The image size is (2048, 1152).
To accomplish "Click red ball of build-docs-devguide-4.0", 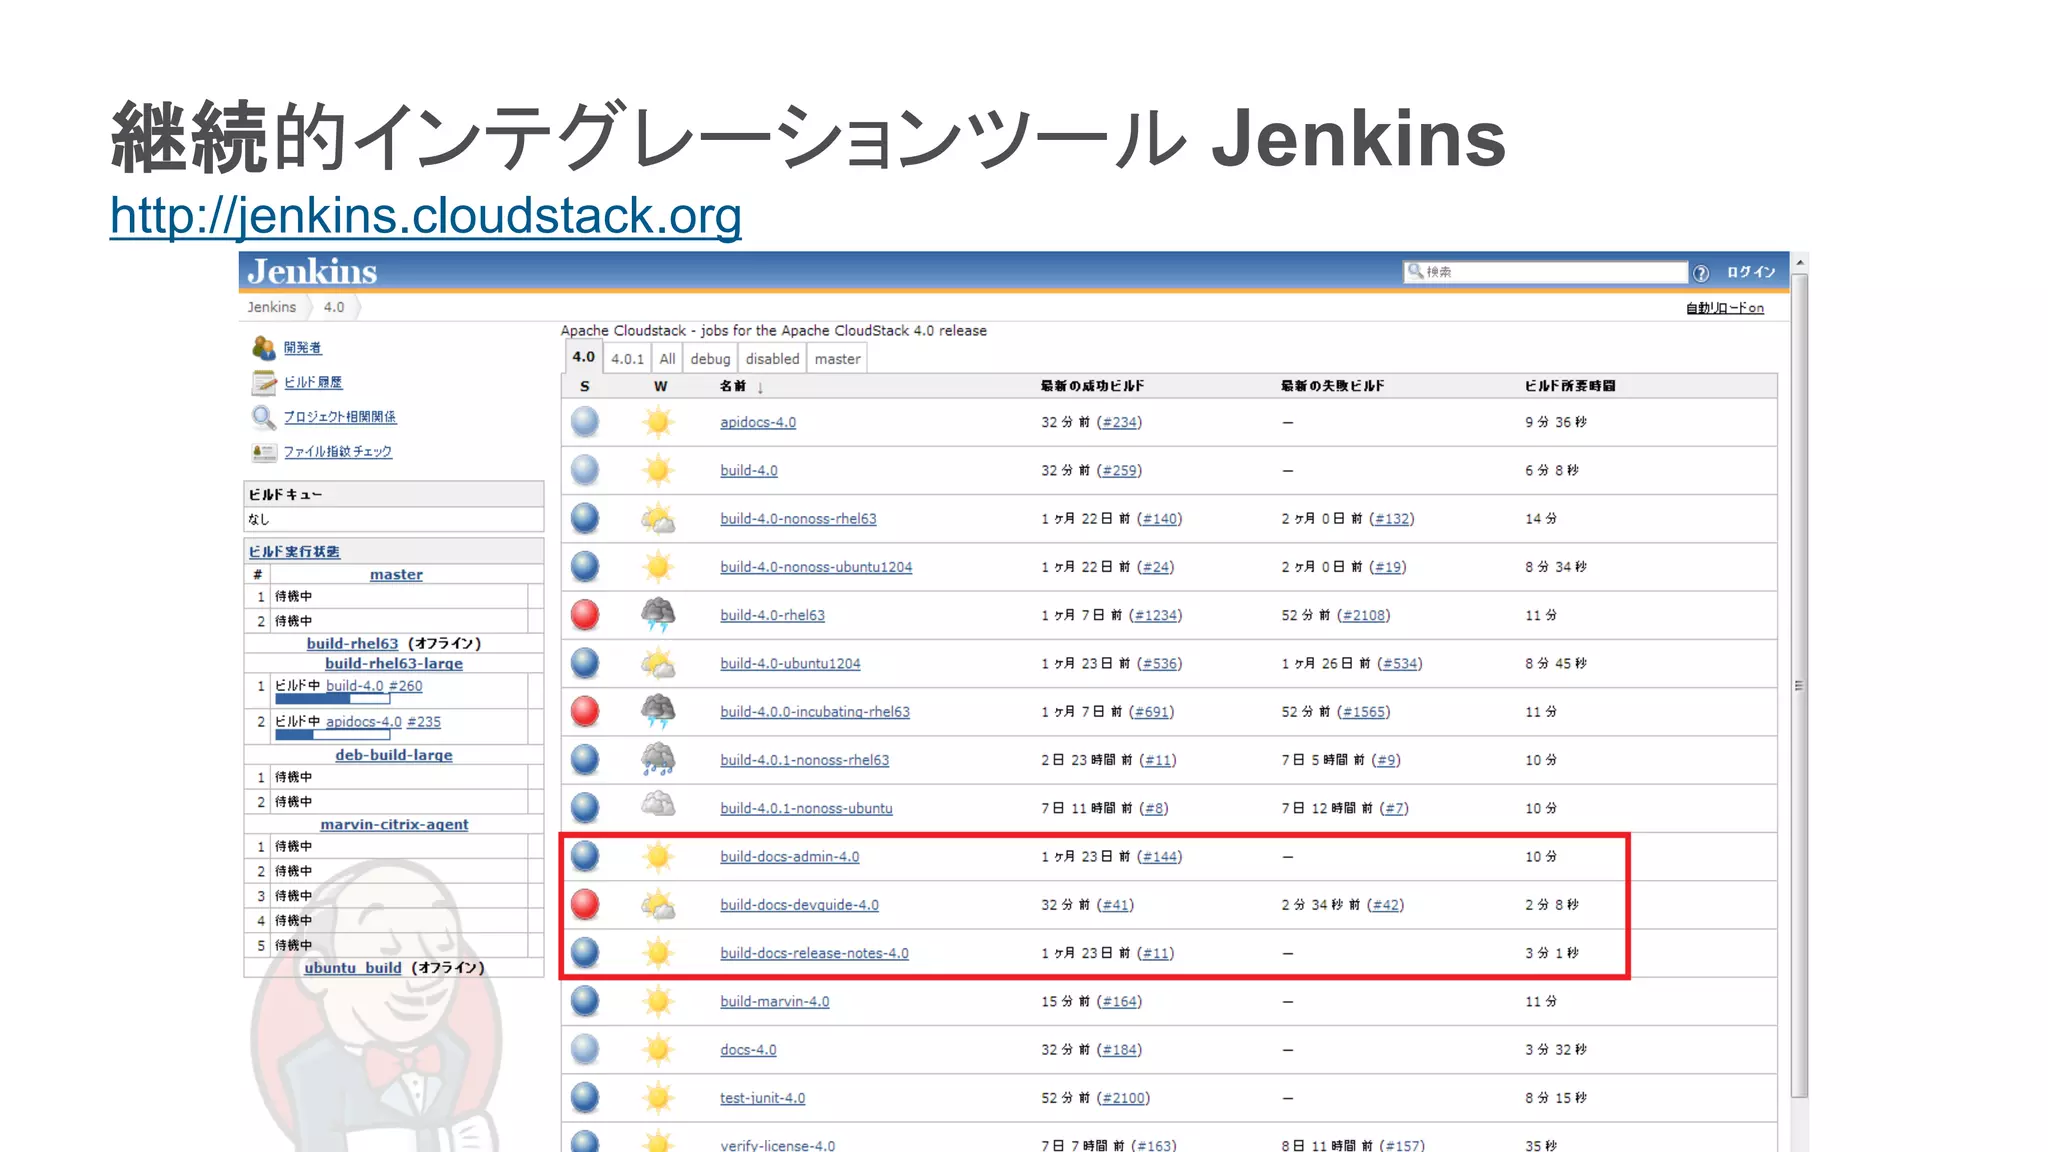I will (x=585, y=904).
